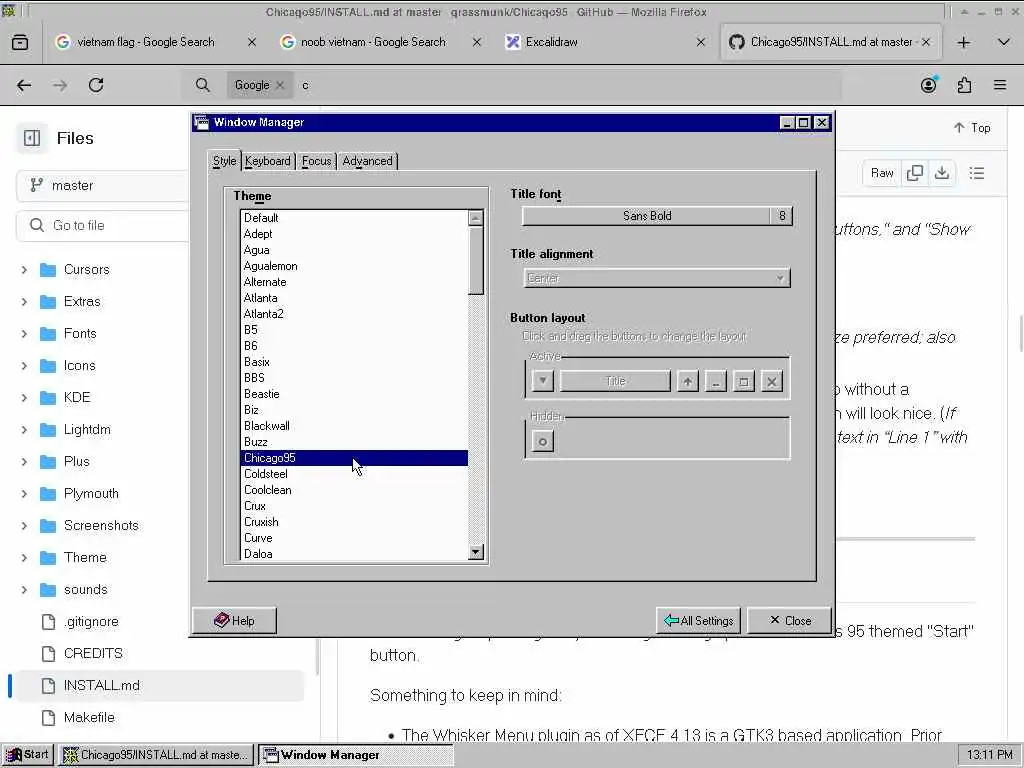Click the Maximize layout button in Active

tap(744, 381)
